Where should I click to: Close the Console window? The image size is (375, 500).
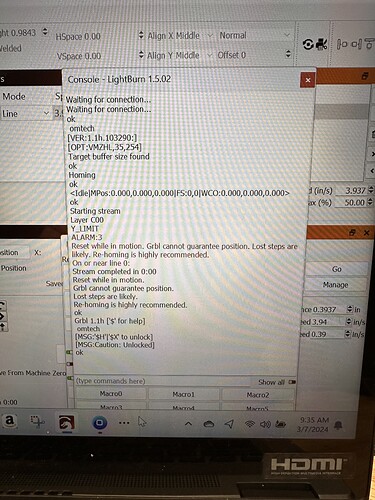coord(308,80)
